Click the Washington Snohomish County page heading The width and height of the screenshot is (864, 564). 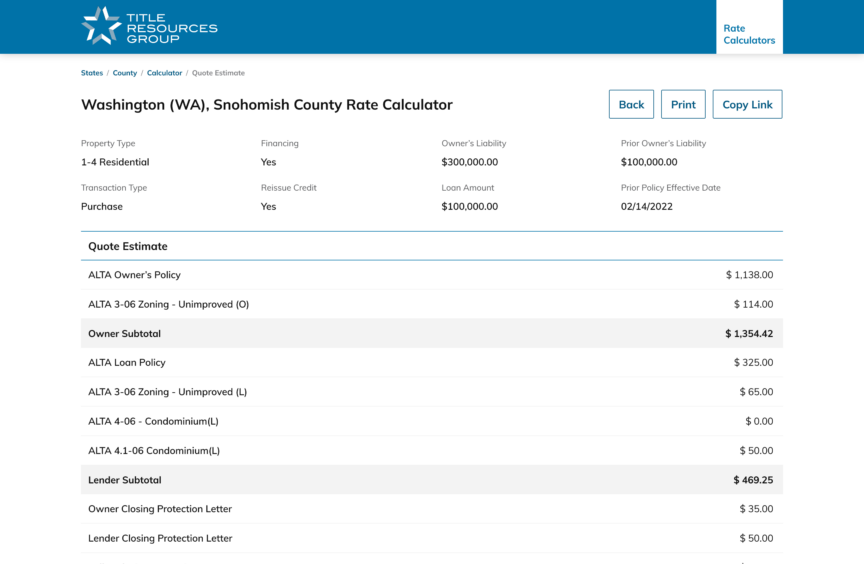click(x=267, y=105)
